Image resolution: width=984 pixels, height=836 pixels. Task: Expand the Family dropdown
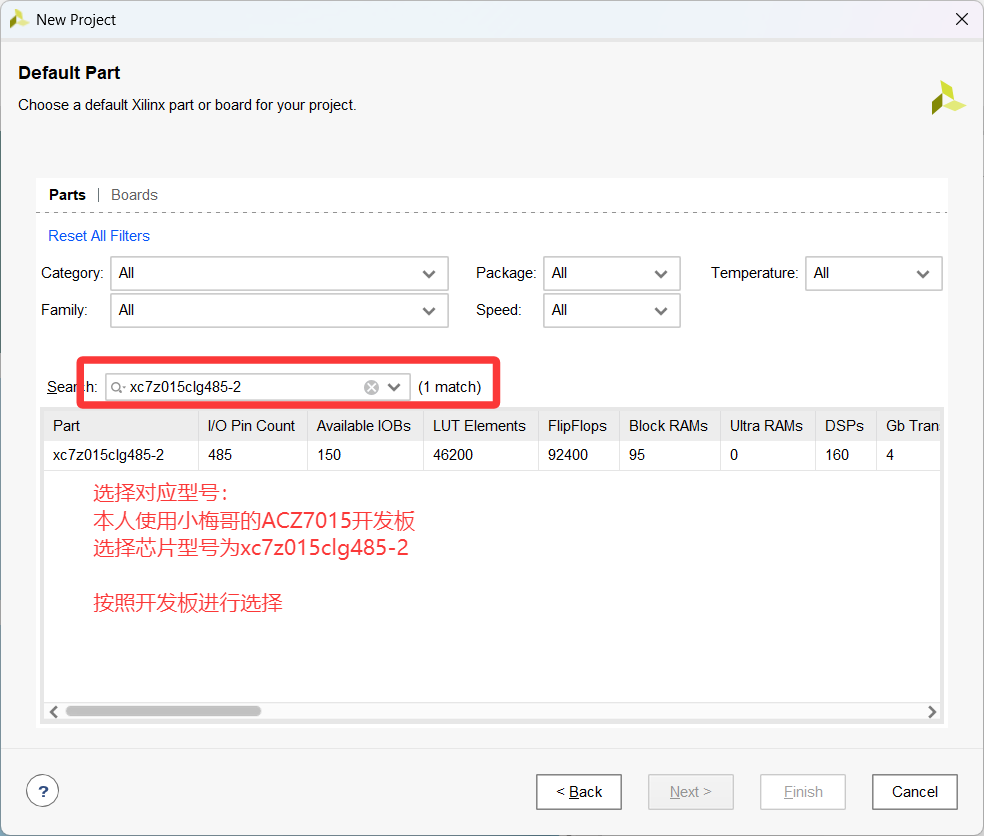pos(279,310)
